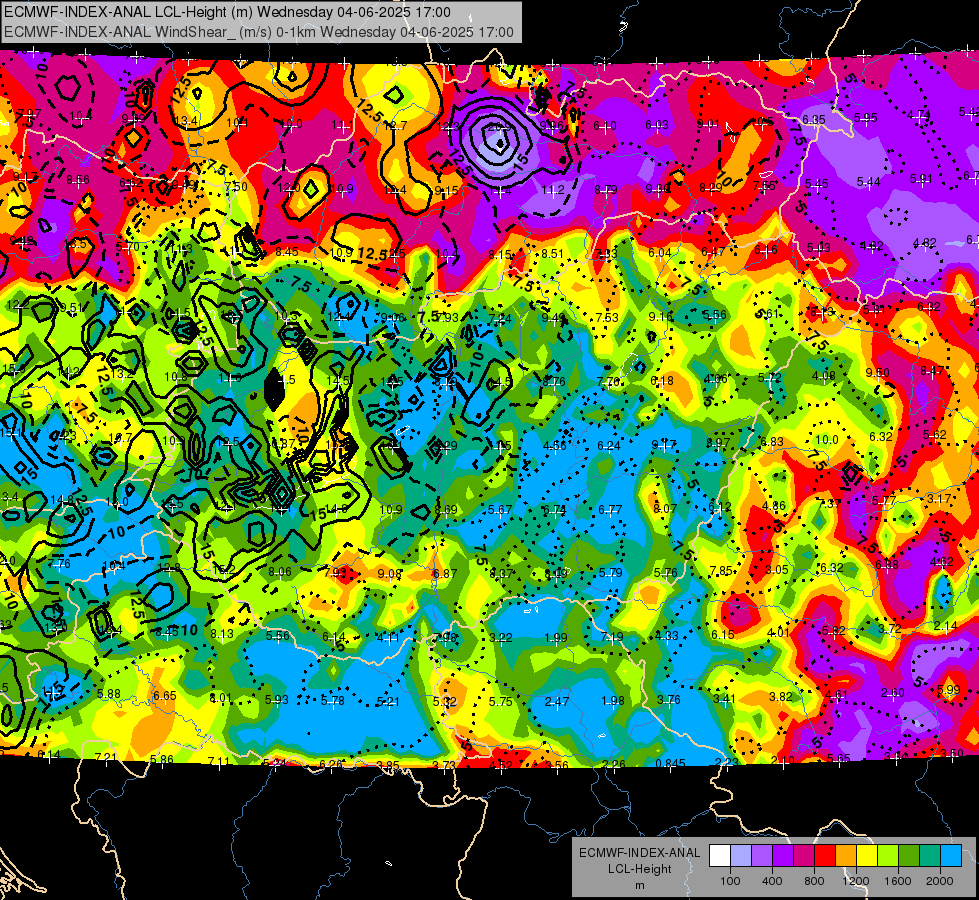The height and width of the screenshot is (900, 979).
Task: Select the magenta legend color swatch
Action: [x=804, y=856]
